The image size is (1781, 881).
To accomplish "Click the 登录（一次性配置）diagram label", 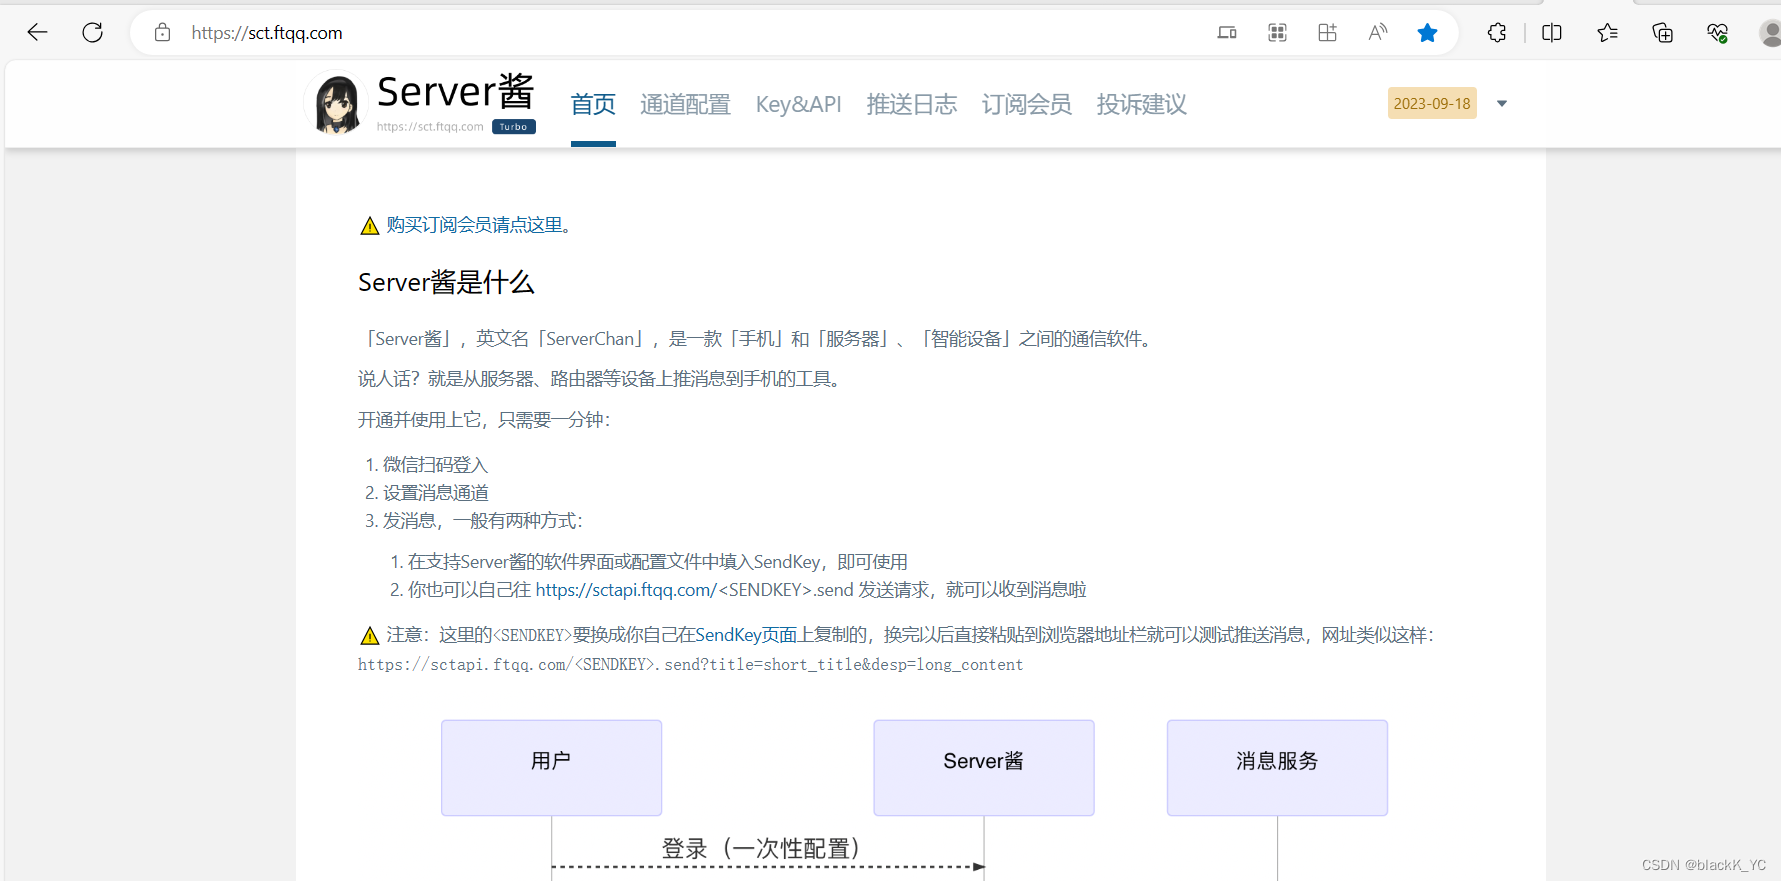I will pos(762,849).
